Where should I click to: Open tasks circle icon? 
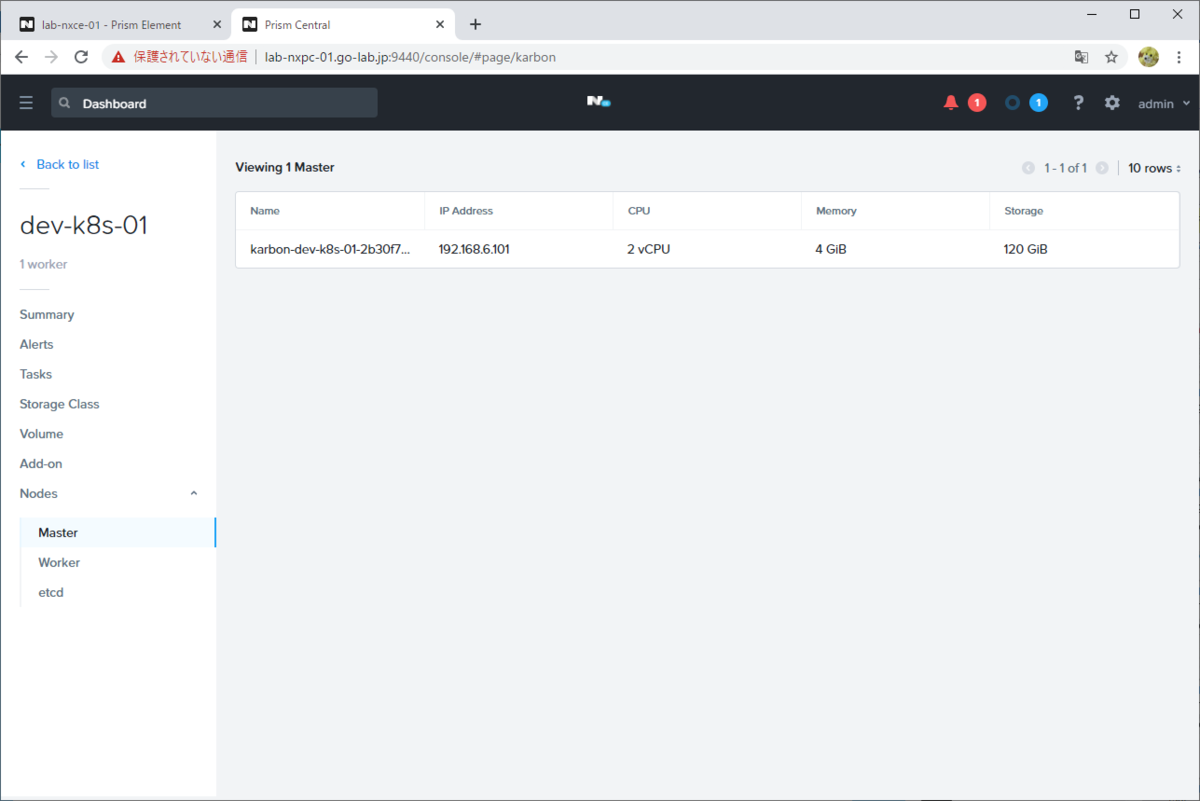click(x=1013, y=102)
